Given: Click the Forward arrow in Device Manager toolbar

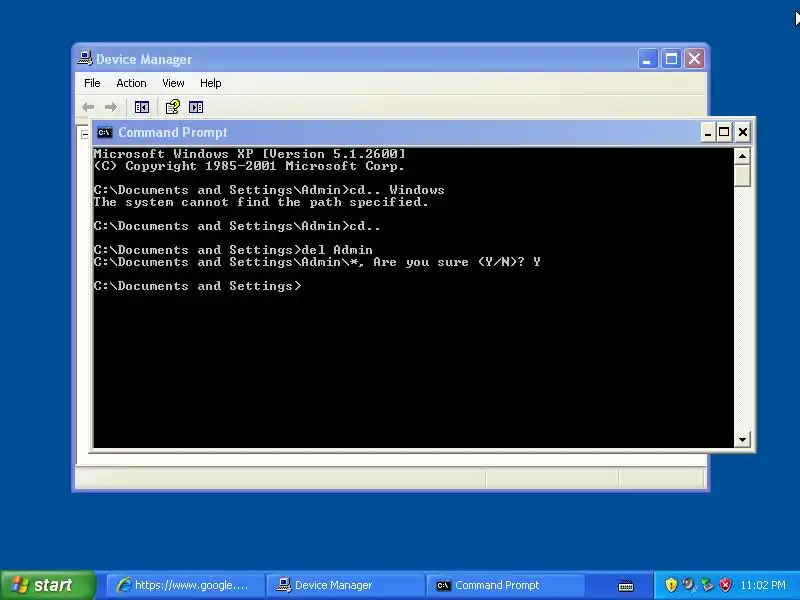Looking at the screenshot, I should coord(111,107).
